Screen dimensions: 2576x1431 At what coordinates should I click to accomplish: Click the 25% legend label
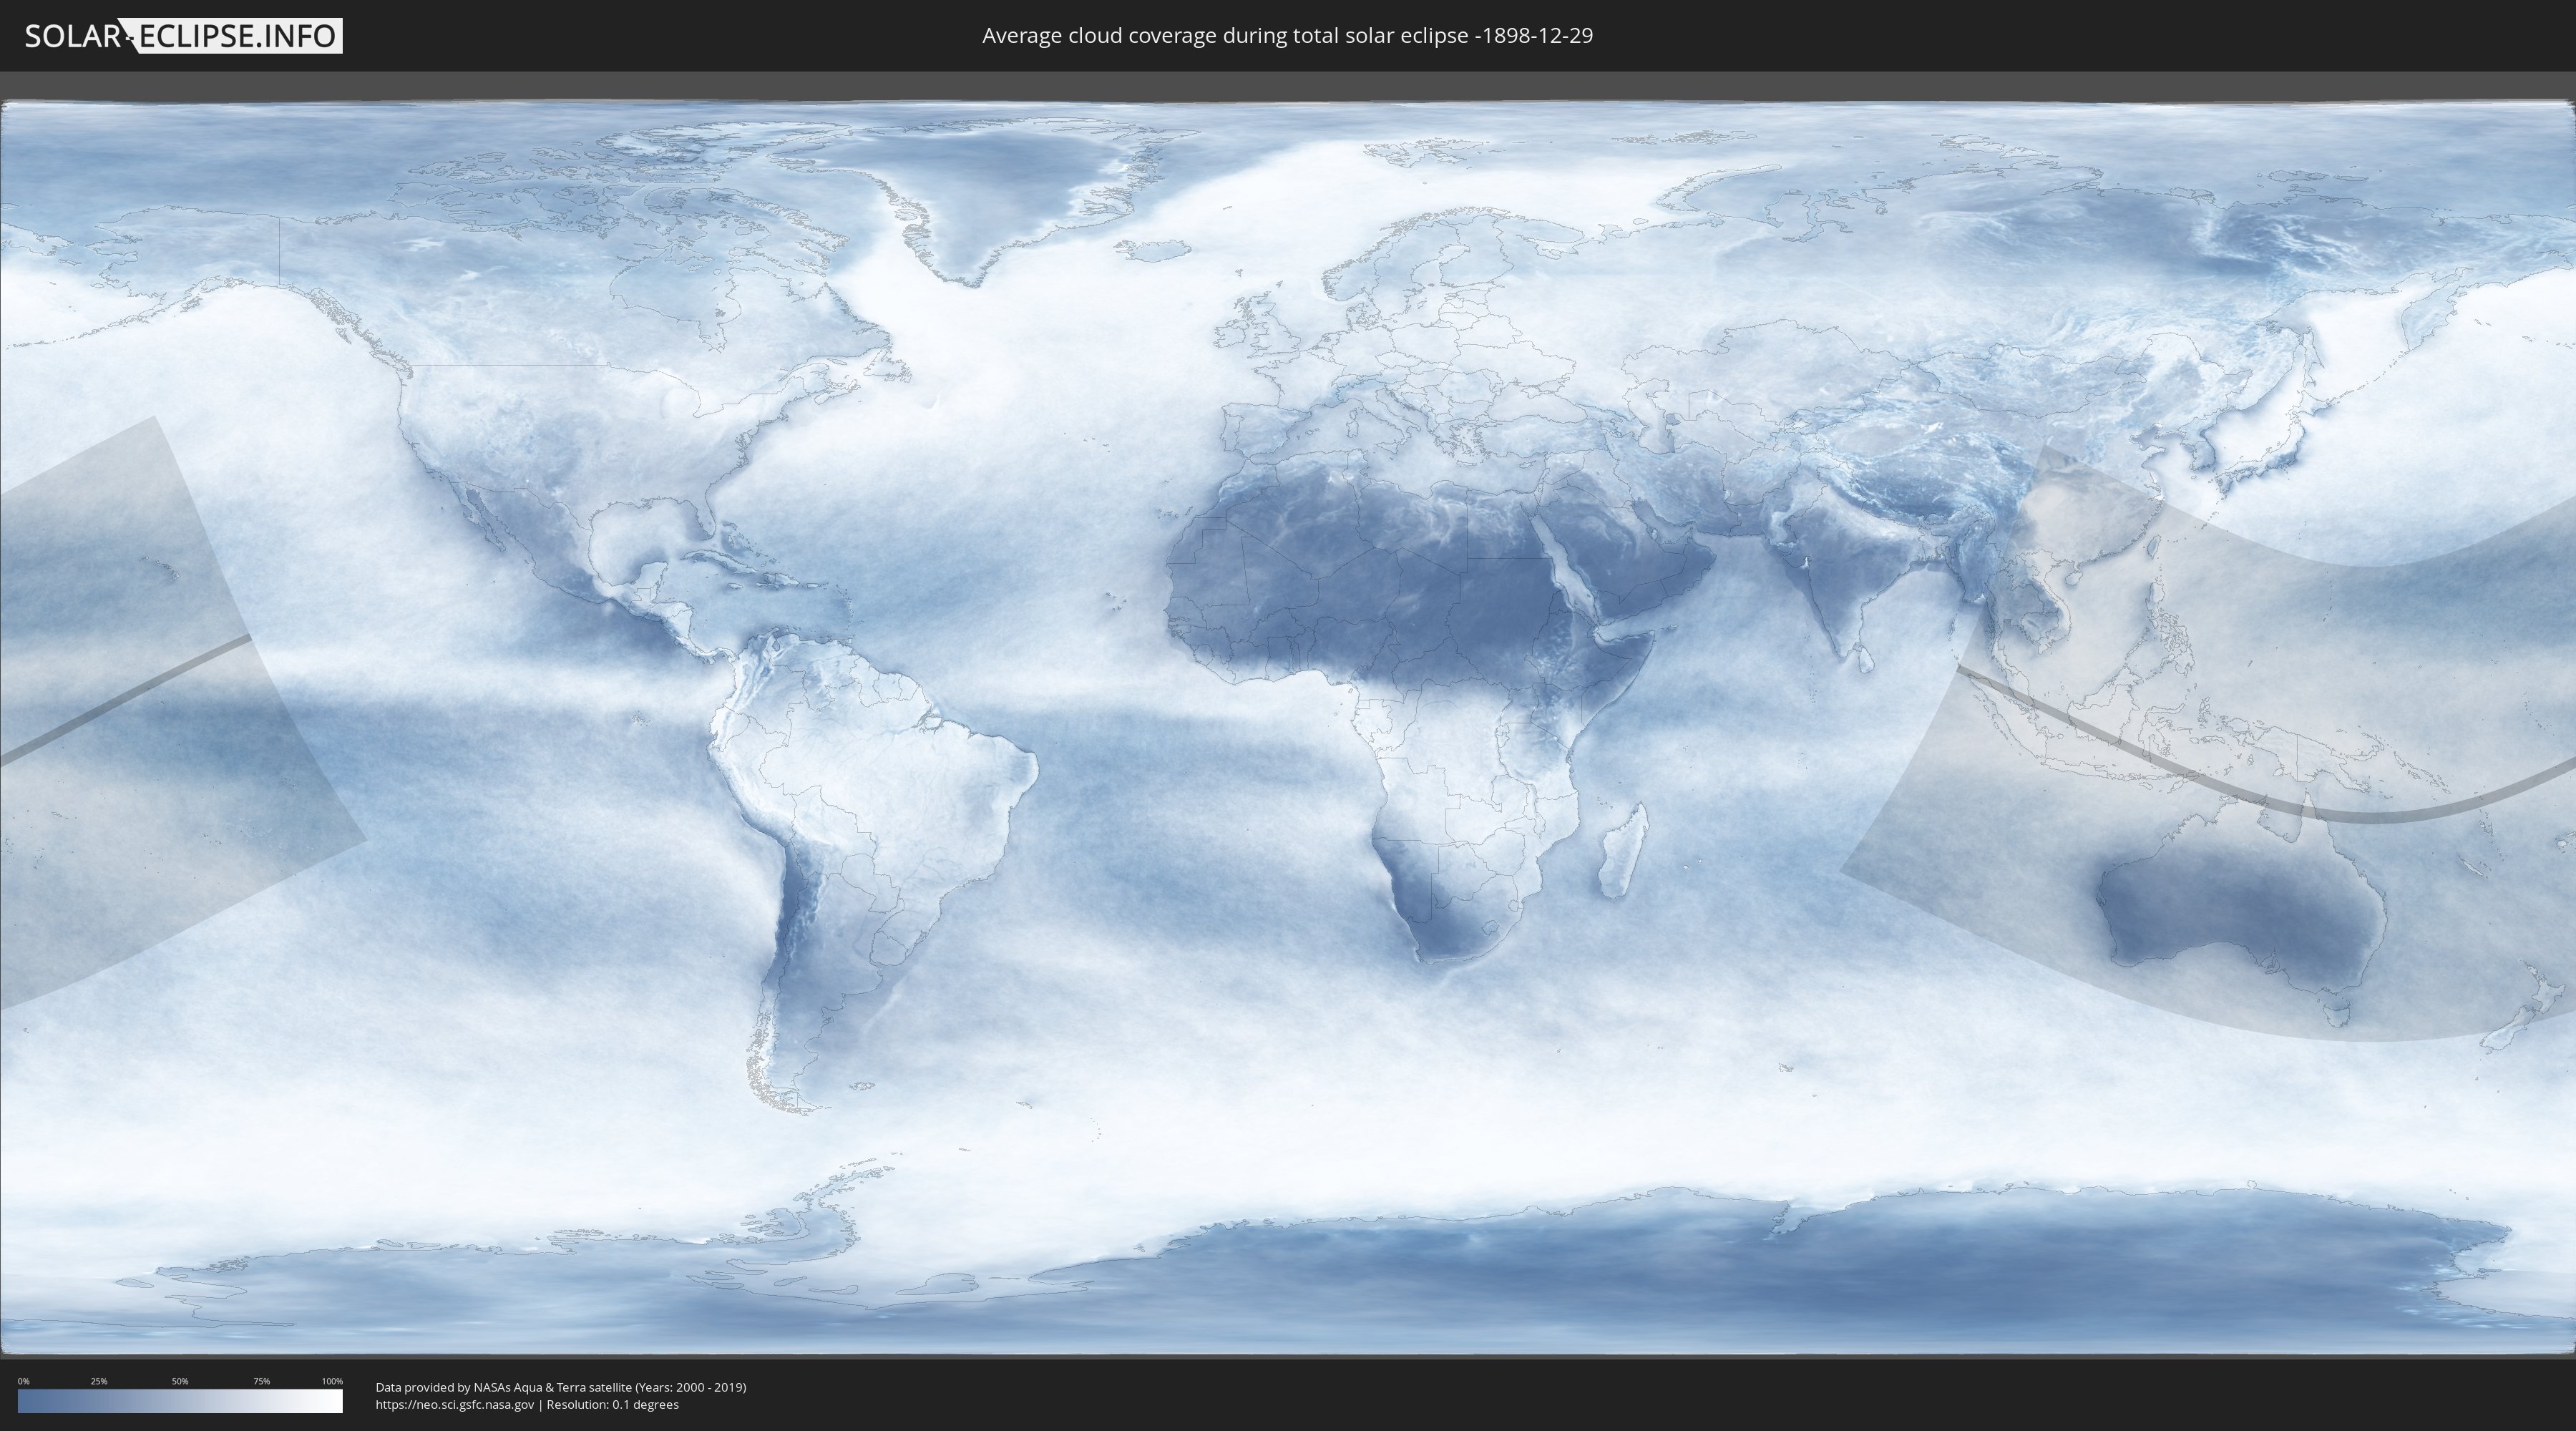99,1381
